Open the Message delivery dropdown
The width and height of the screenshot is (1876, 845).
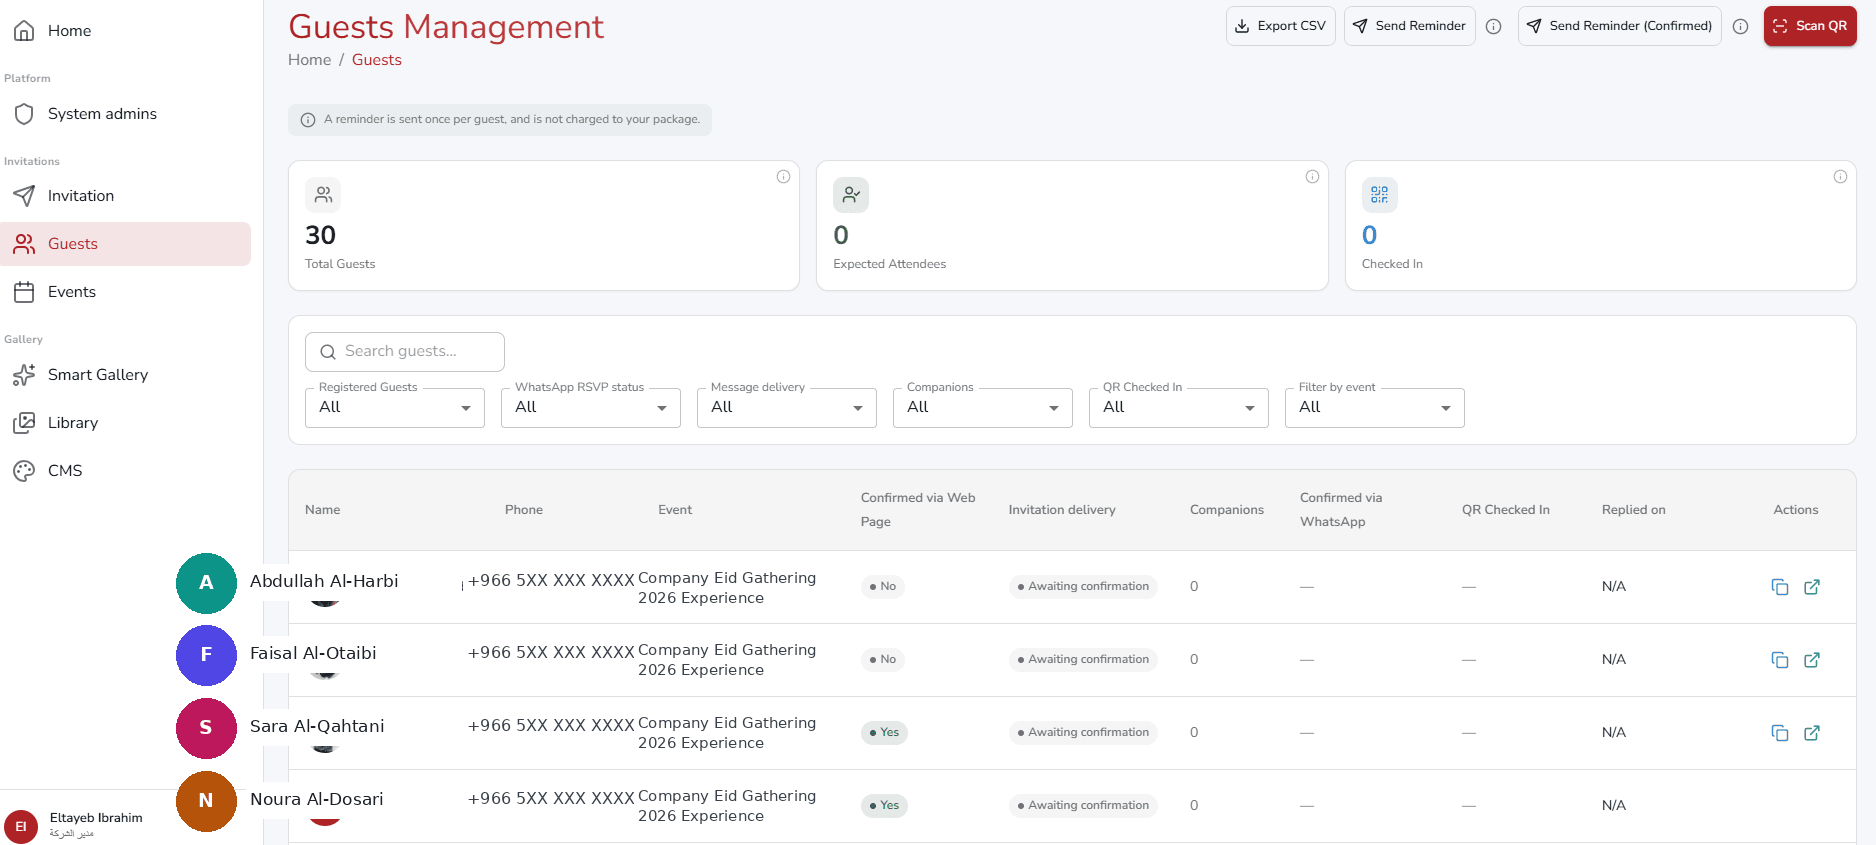point(787,407)
